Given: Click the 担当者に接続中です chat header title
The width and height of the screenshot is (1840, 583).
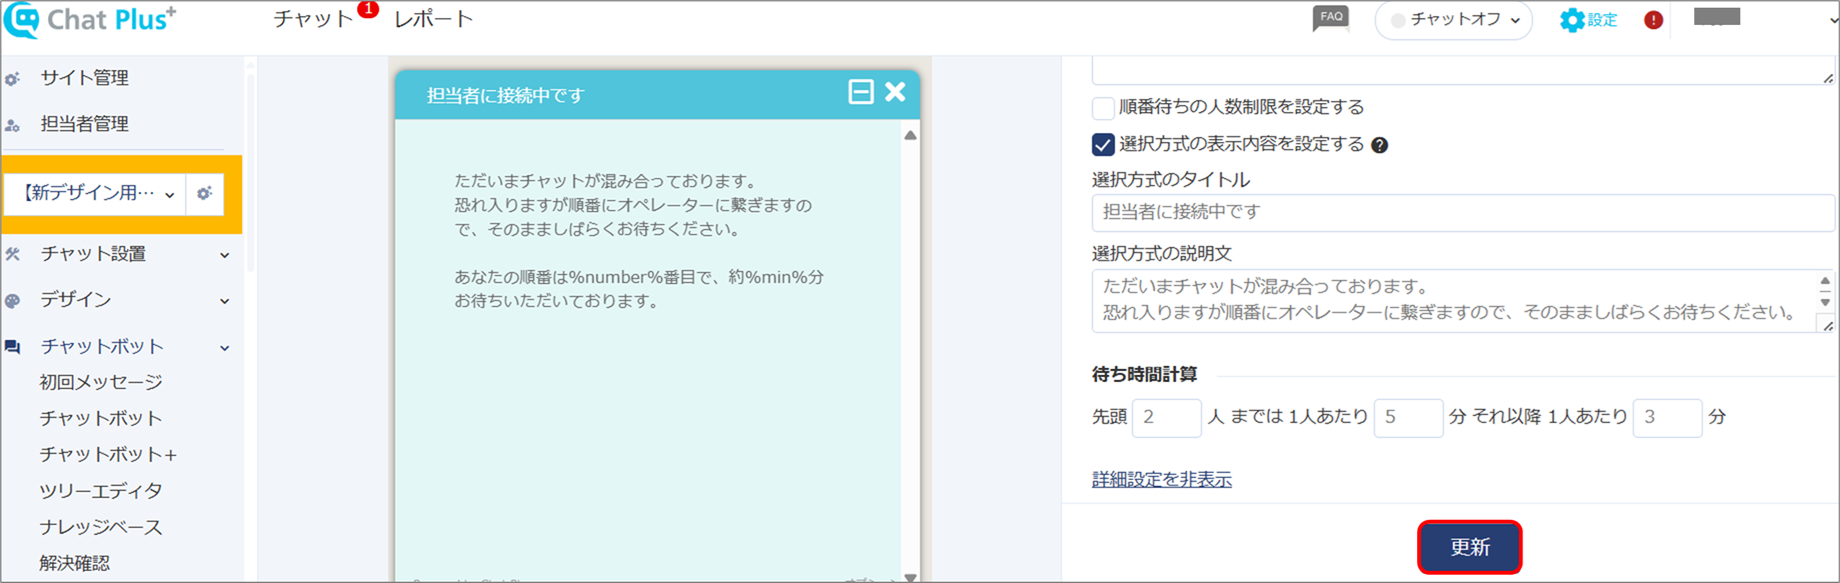Looking at the screenshot, I should coord(505,95).
